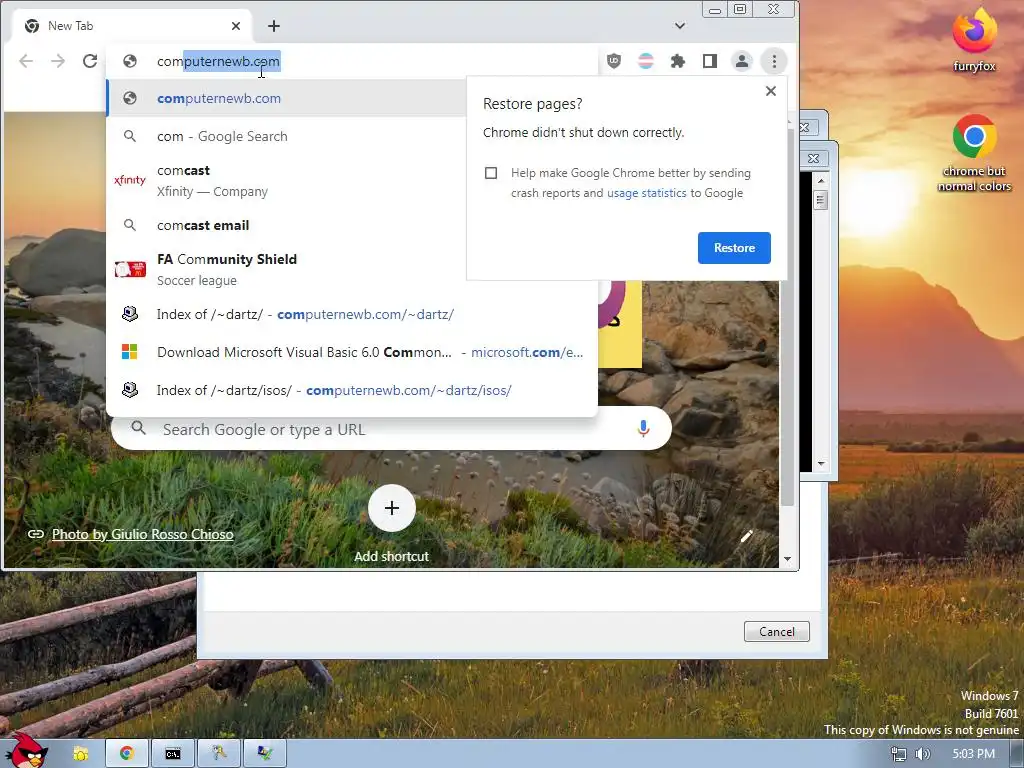Open the hammer tools taskbar icon
This screenshot has height=768, width=1024.
pos(219,754)
